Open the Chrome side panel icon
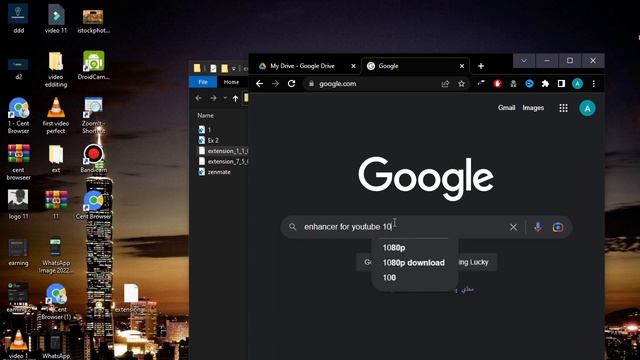 561,84
